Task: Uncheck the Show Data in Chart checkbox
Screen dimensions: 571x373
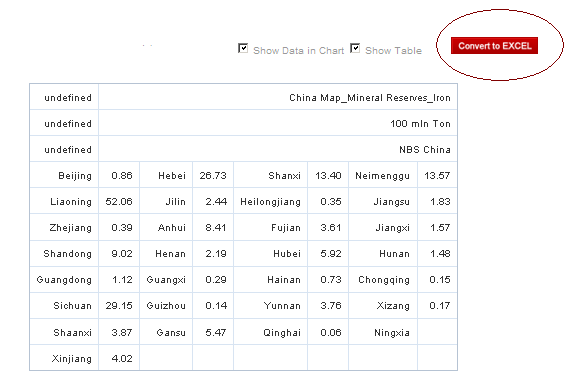Action: [x=243, y=48]
